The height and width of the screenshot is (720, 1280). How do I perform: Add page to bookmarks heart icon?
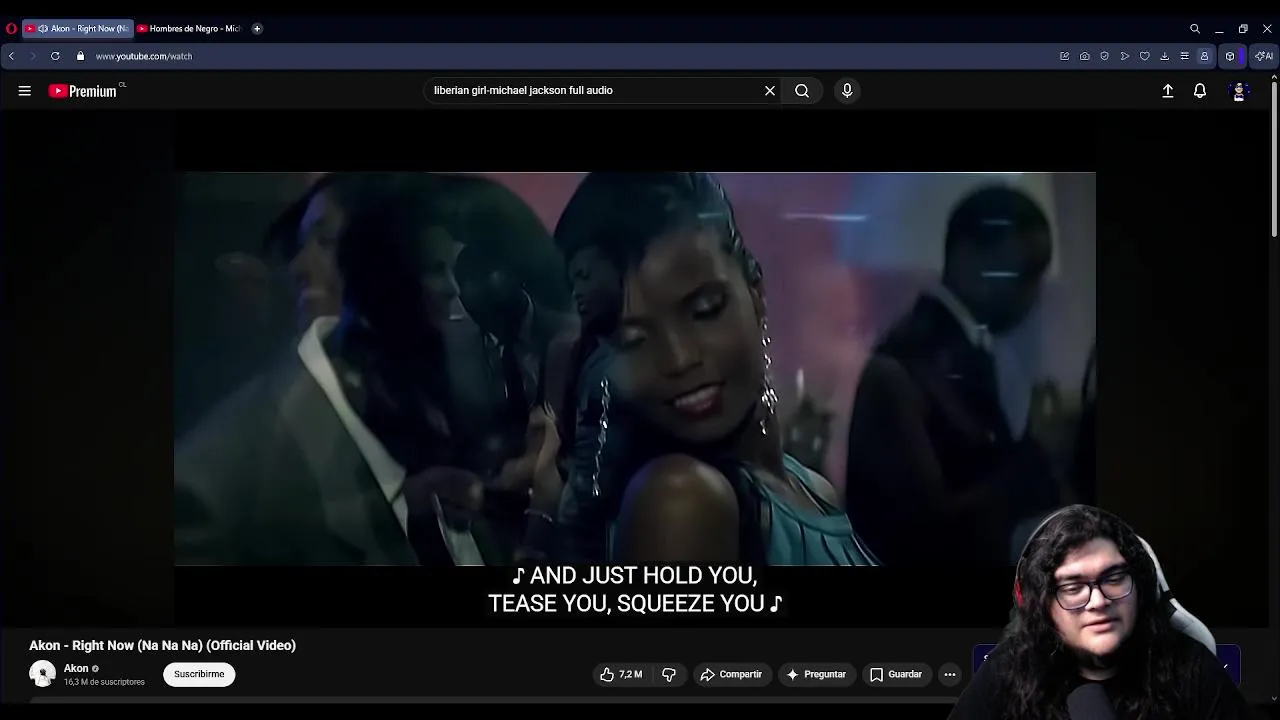1145,56
